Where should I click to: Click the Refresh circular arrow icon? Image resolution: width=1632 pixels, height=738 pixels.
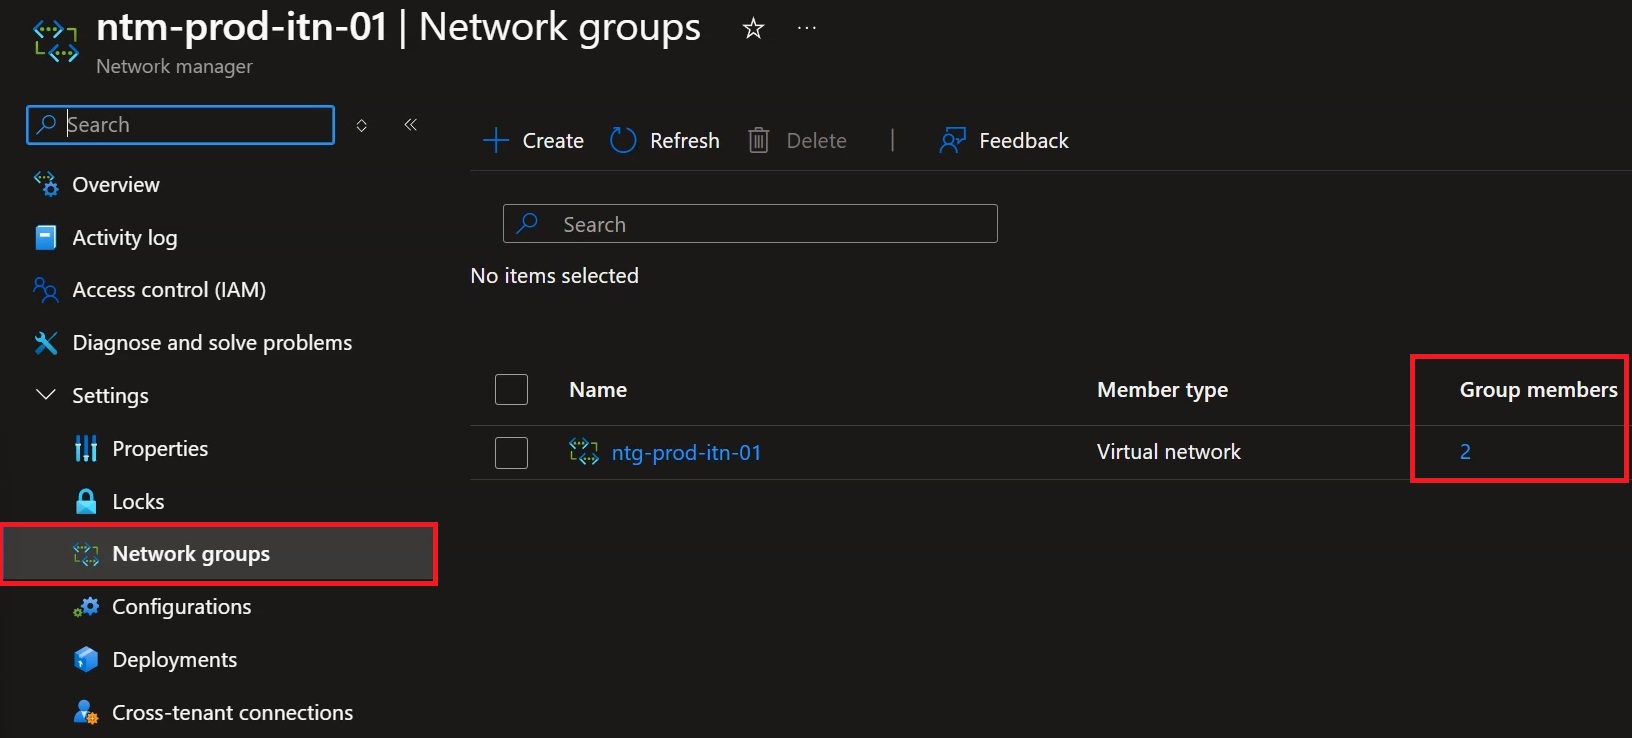tap(623, 140)
